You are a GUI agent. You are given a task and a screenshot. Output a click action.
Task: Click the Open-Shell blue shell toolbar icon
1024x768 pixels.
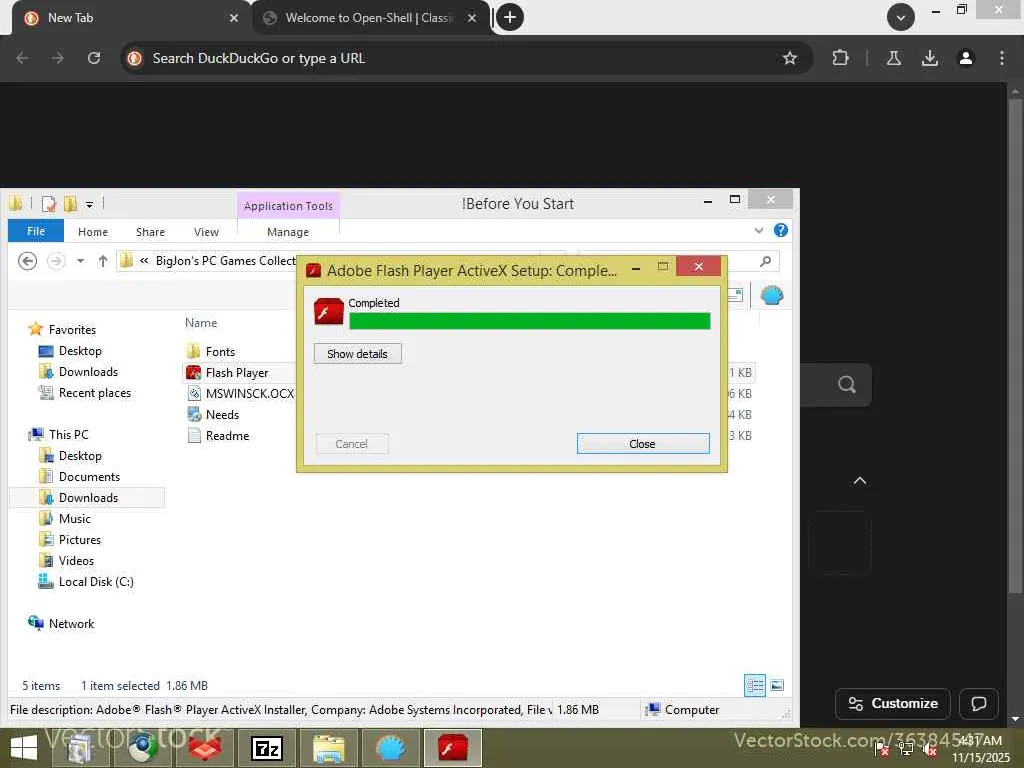pyautogui.click(x=772, y=295)
